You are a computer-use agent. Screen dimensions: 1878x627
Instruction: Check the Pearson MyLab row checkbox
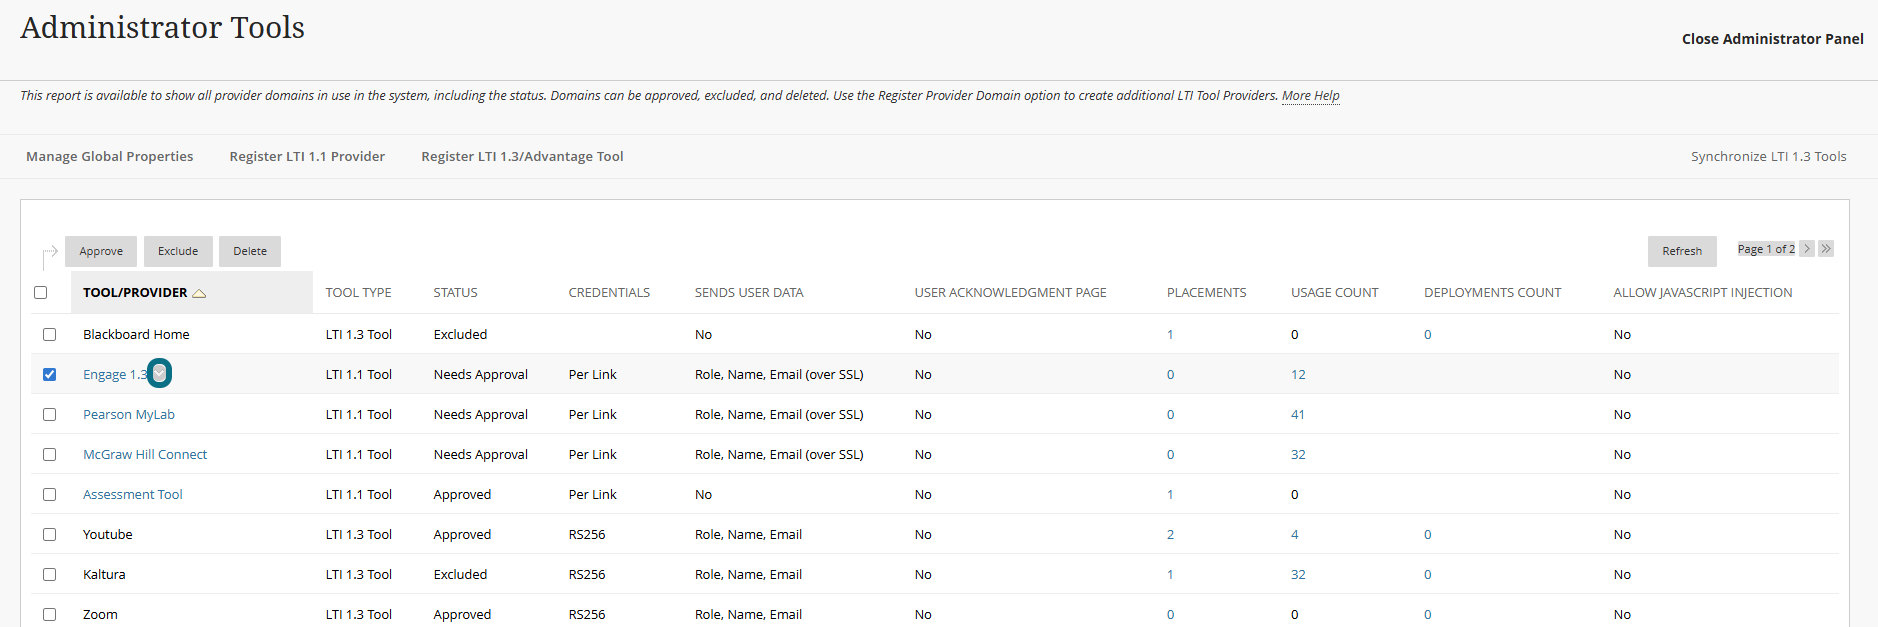coord(49,414)
